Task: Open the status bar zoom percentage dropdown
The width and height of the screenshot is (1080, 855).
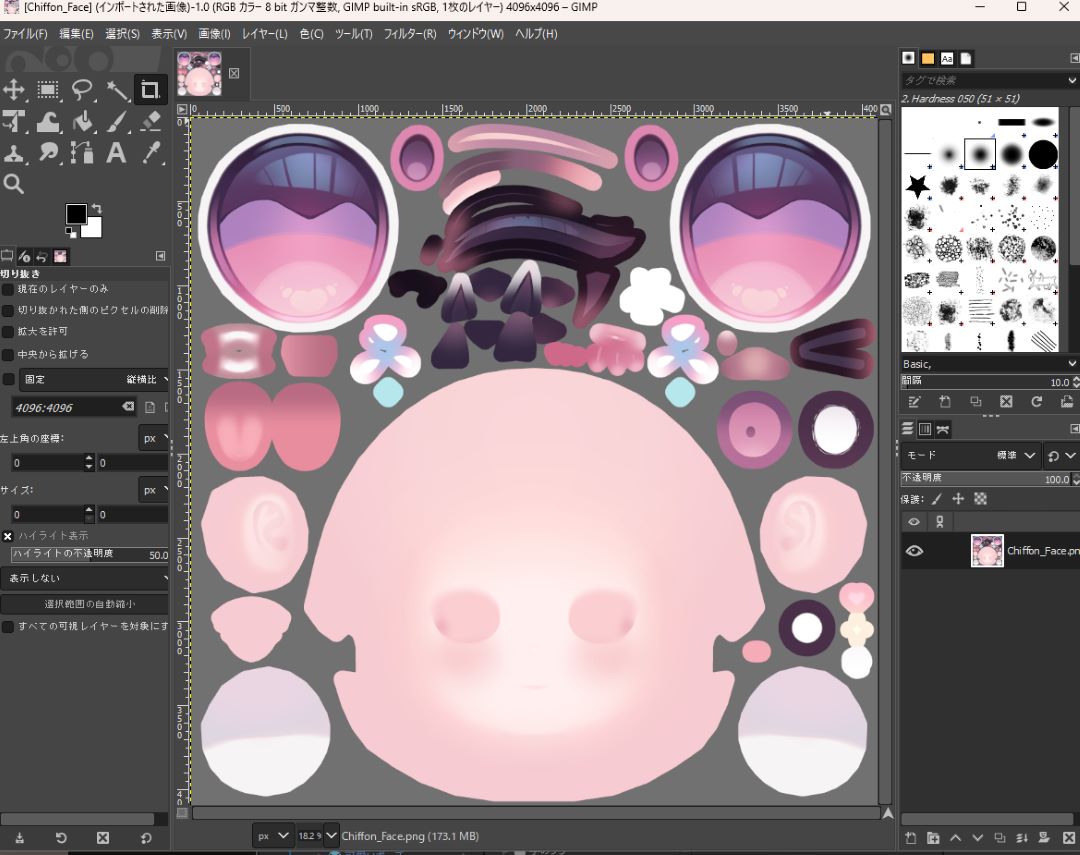Action: [x=331, y=836]
